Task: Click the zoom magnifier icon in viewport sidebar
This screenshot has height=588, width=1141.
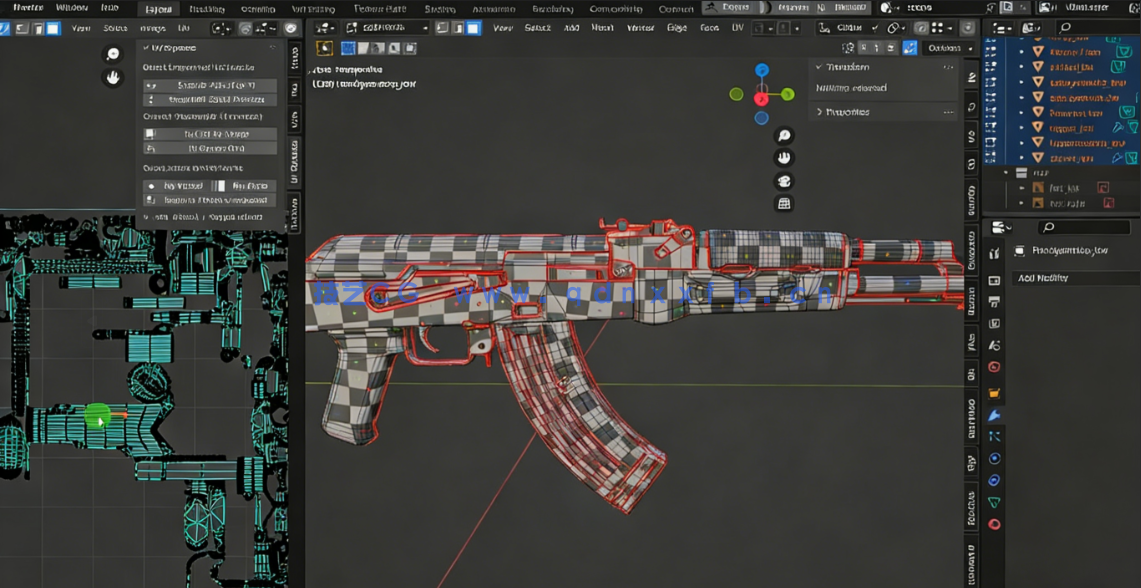Action: [784, 136]
